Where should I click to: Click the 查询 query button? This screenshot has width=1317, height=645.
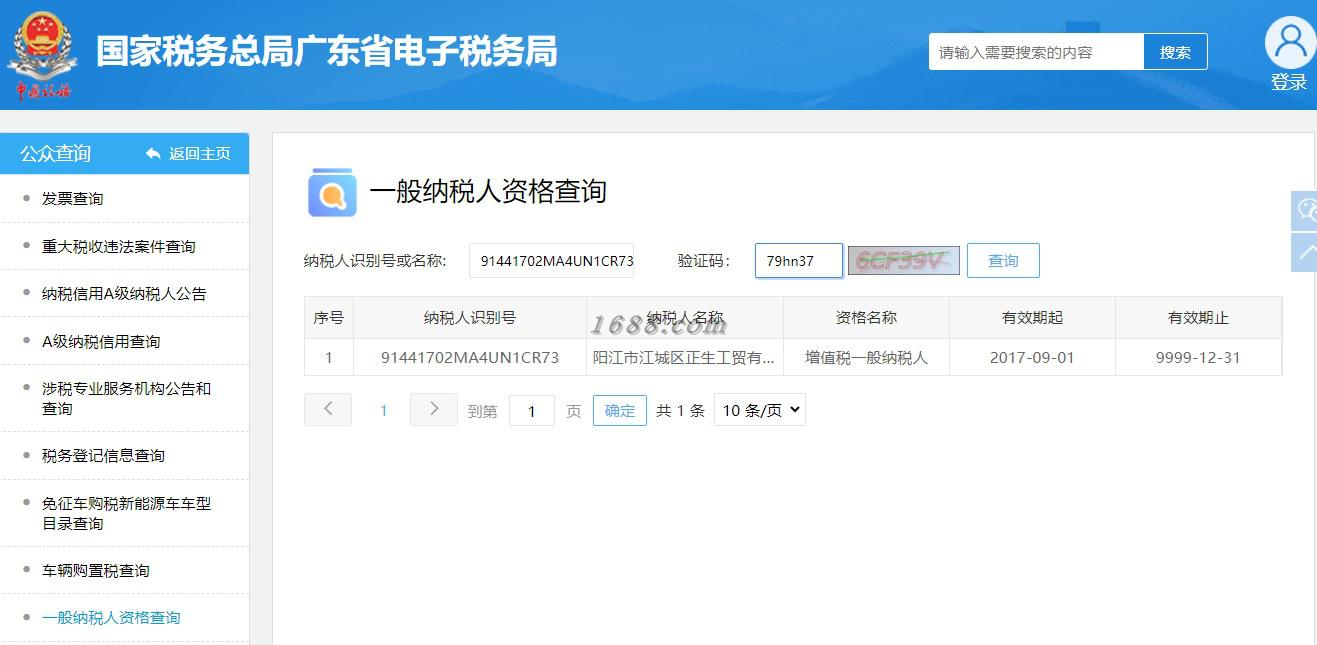coord(1003,261)
